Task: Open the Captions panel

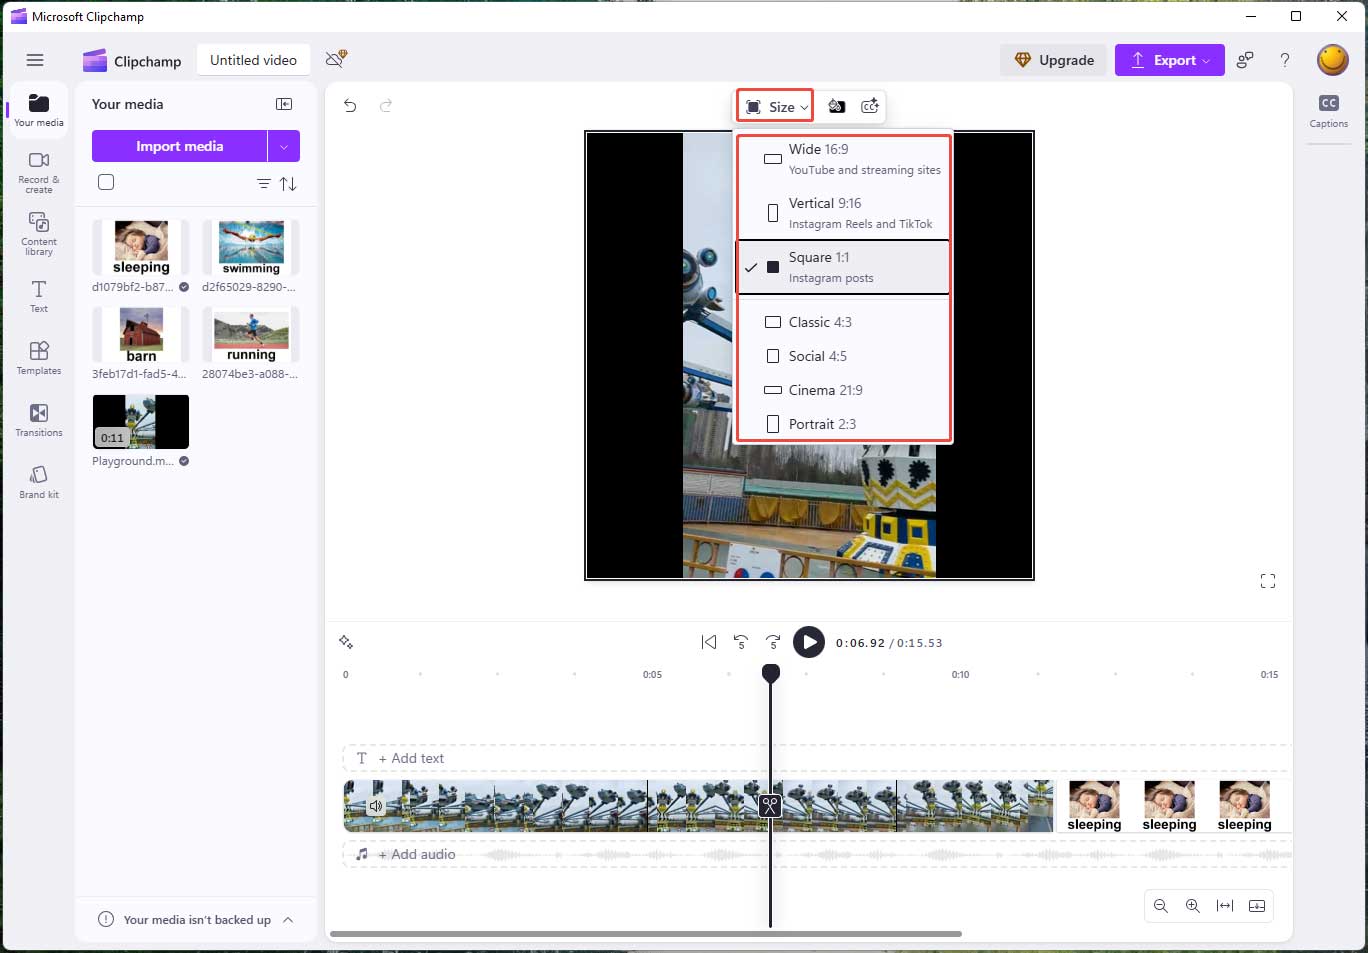Action: pyautogui.click(x=1328, y=110)
